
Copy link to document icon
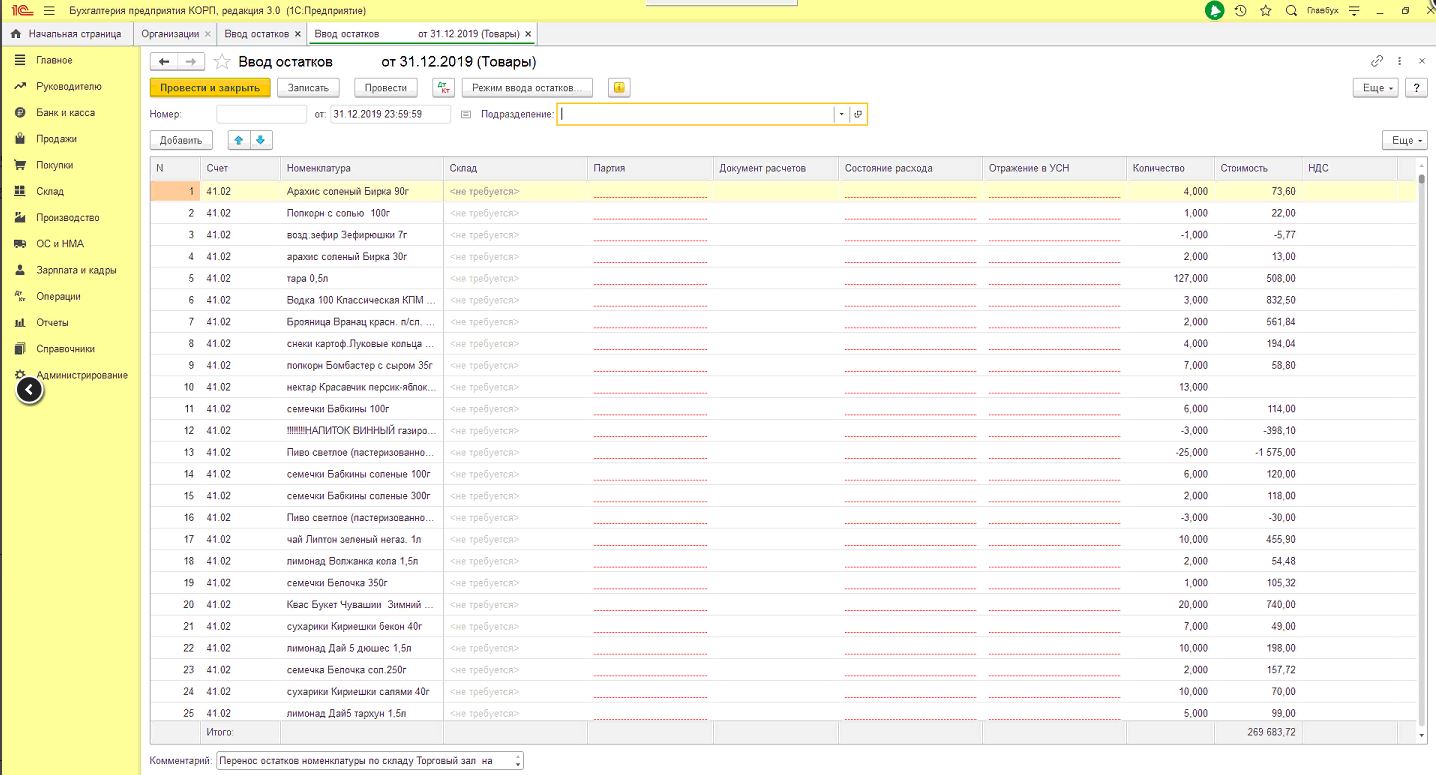pyautogui.click(x=1377, y=61)
